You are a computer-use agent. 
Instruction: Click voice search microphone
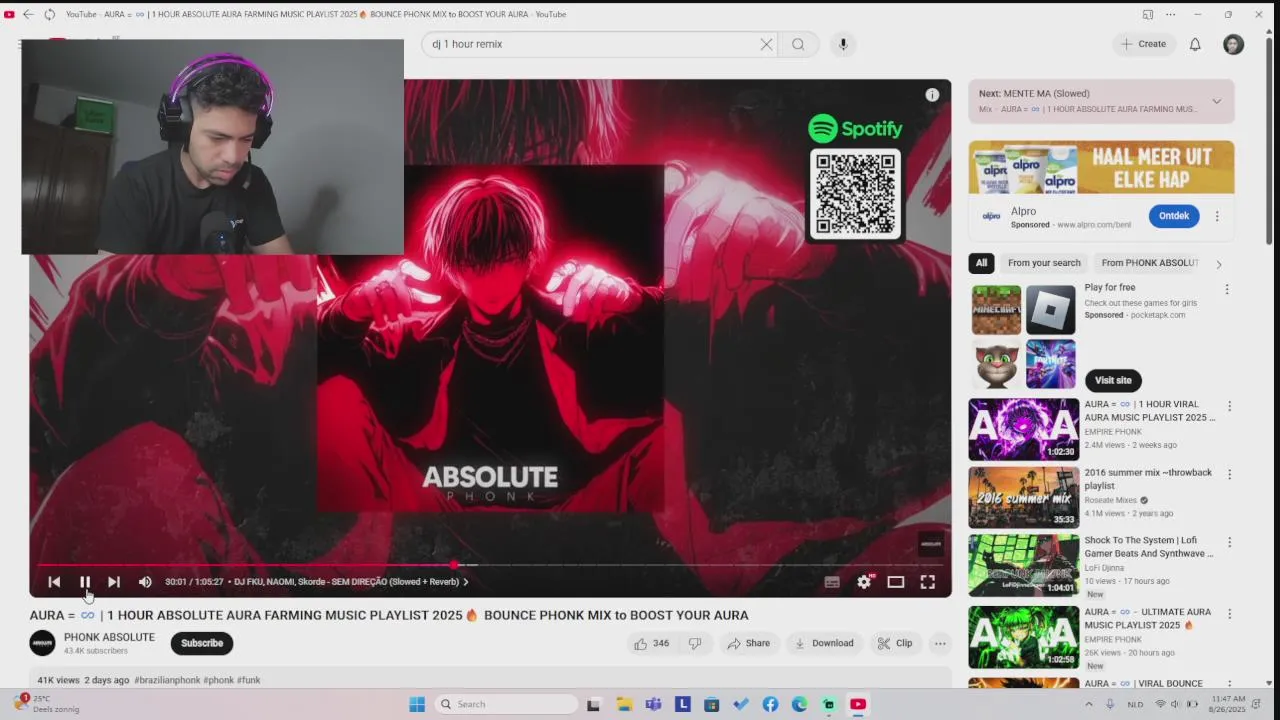pyautogui.click(x=843, y=44)
